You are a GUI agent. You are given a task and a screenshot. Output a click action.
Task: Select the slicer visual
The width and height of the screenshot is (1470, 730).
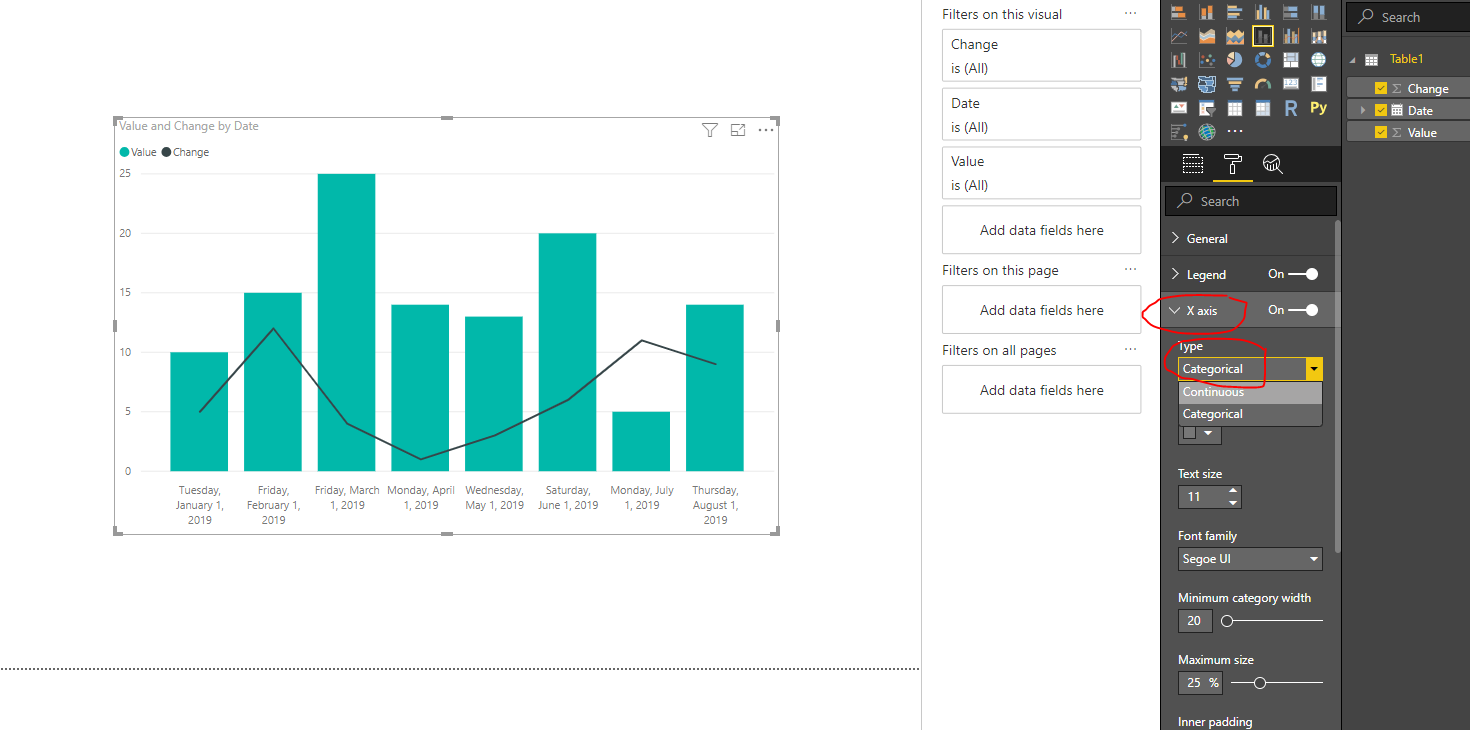pyautogui.click(x=1207, y=108)
